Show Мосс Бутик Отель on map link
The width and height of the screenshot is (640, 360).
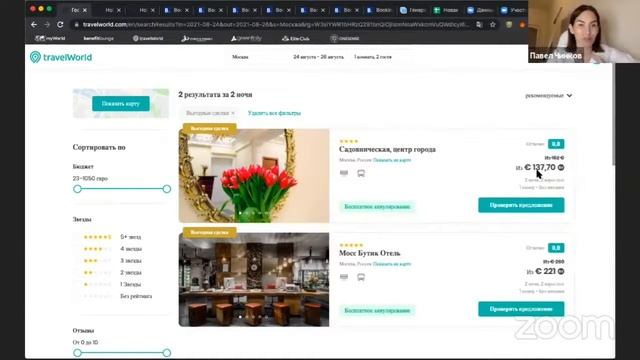(x=392, y=264)
